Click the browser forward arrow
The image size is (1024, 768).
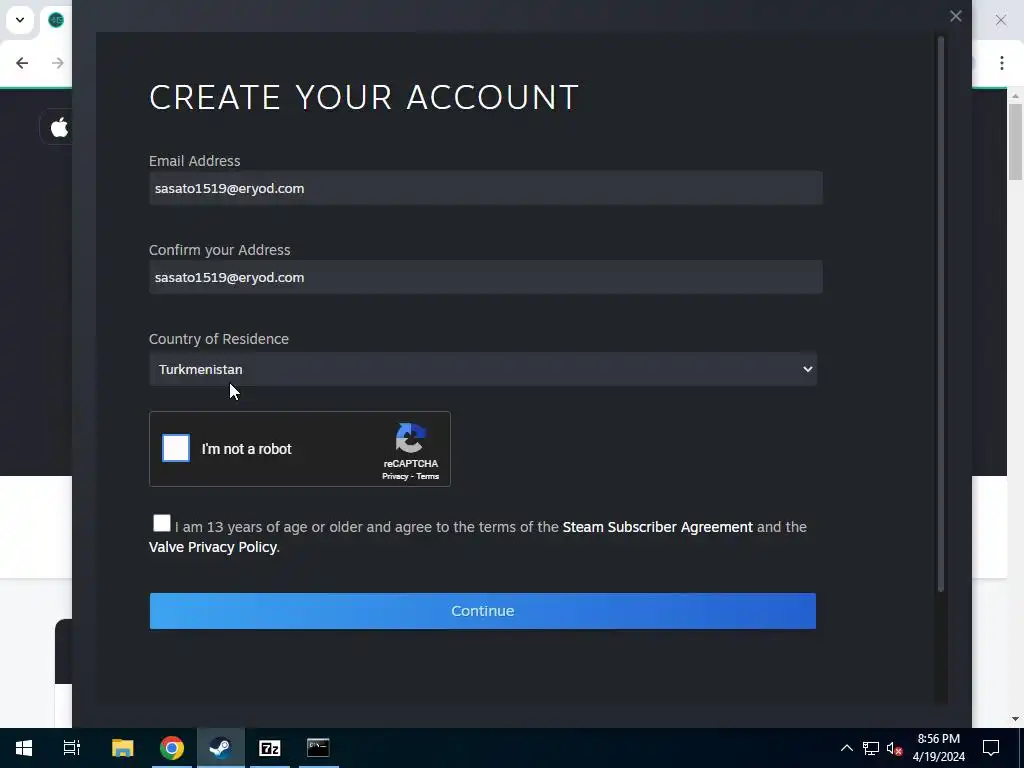[x=57, y=63]
